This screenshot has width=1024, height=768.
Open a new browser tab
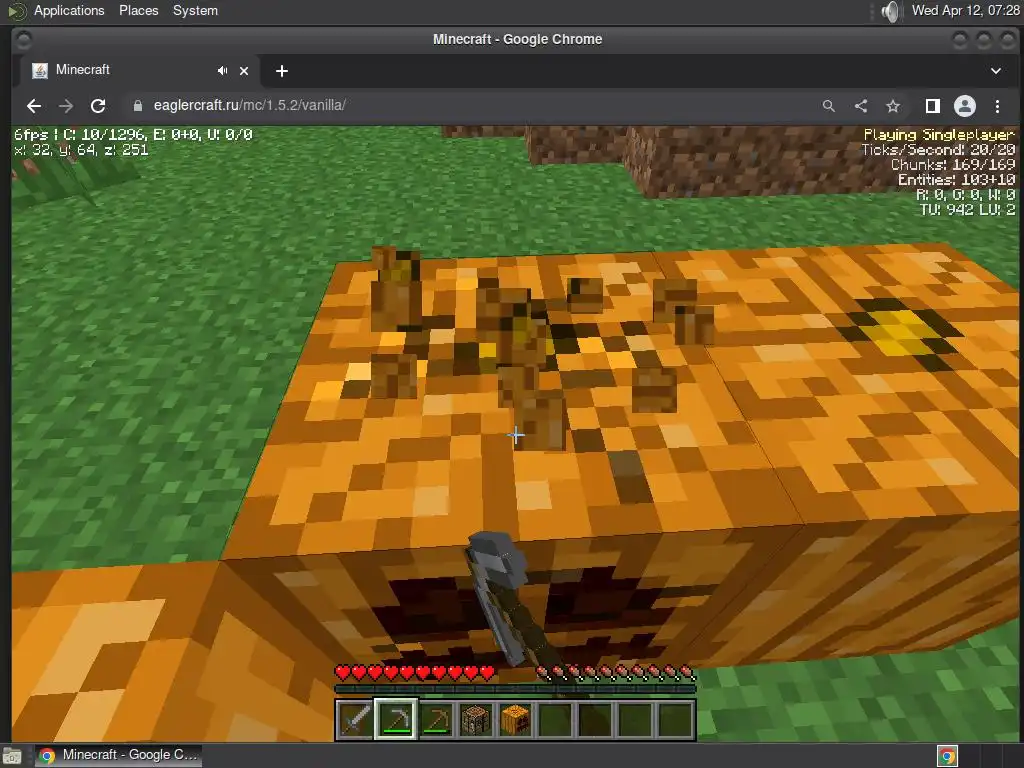click(281, 71)
